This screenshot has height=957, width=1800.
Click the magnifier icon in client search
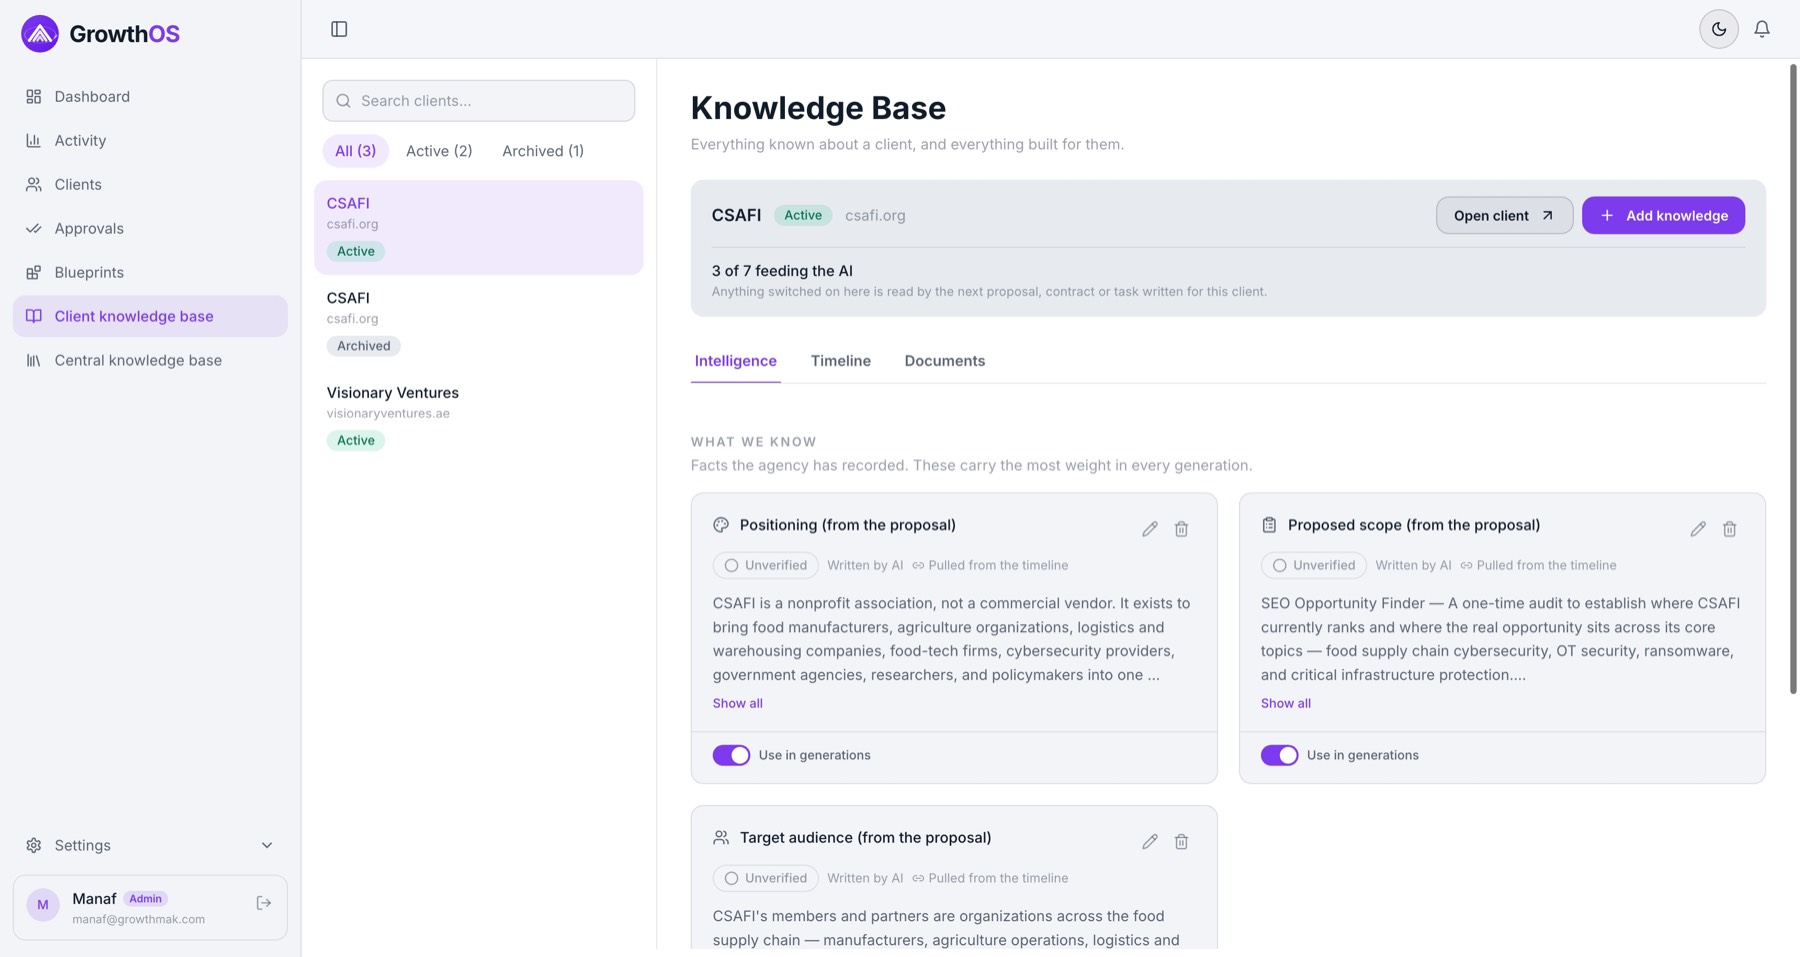pyautogui.click(x=344, y=101)
